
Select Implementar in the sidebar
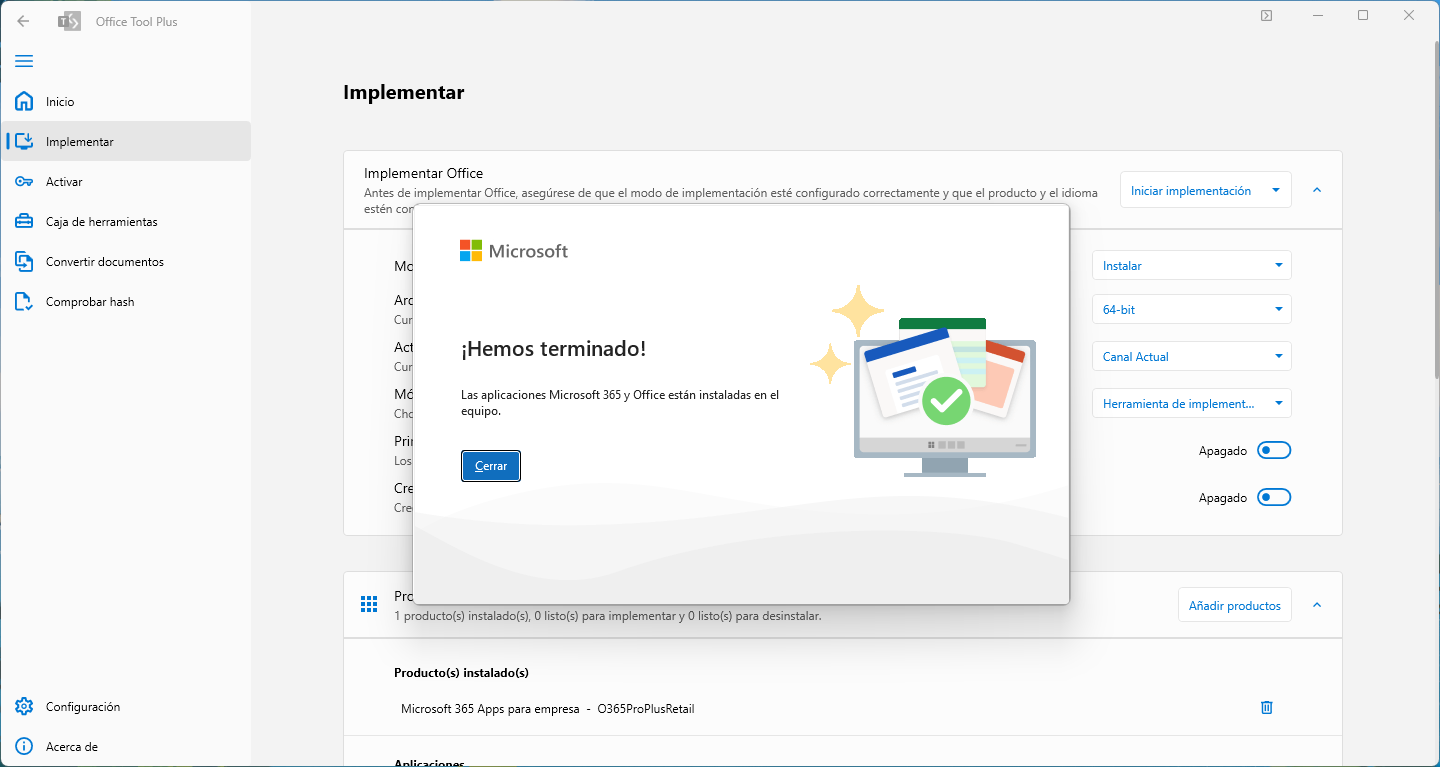(x=126, y=141)
